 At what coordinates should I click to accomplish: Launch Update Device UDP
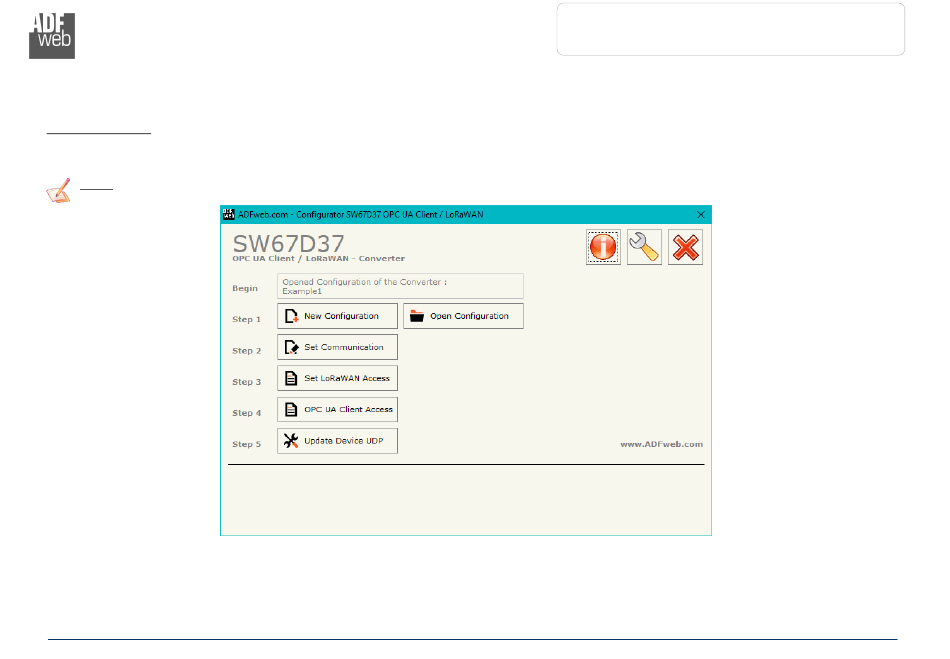coord(337,441)
